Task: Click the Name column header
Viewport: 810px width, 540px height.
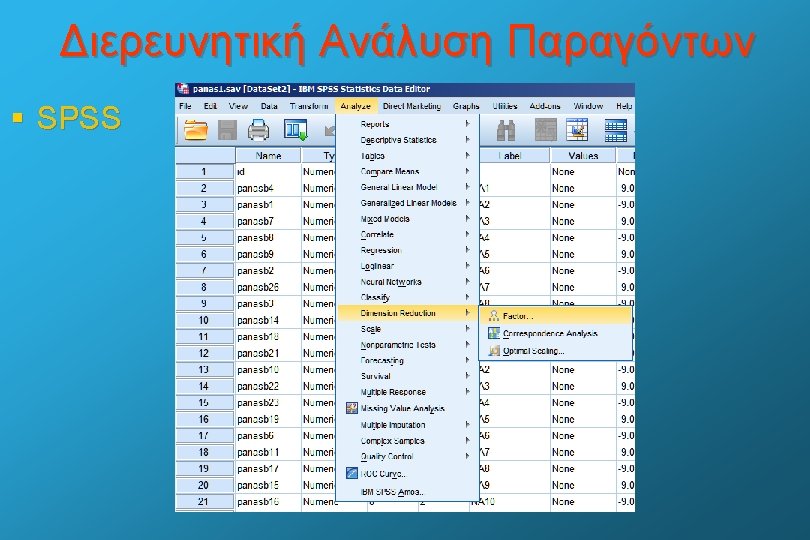Action: point(268,156)
